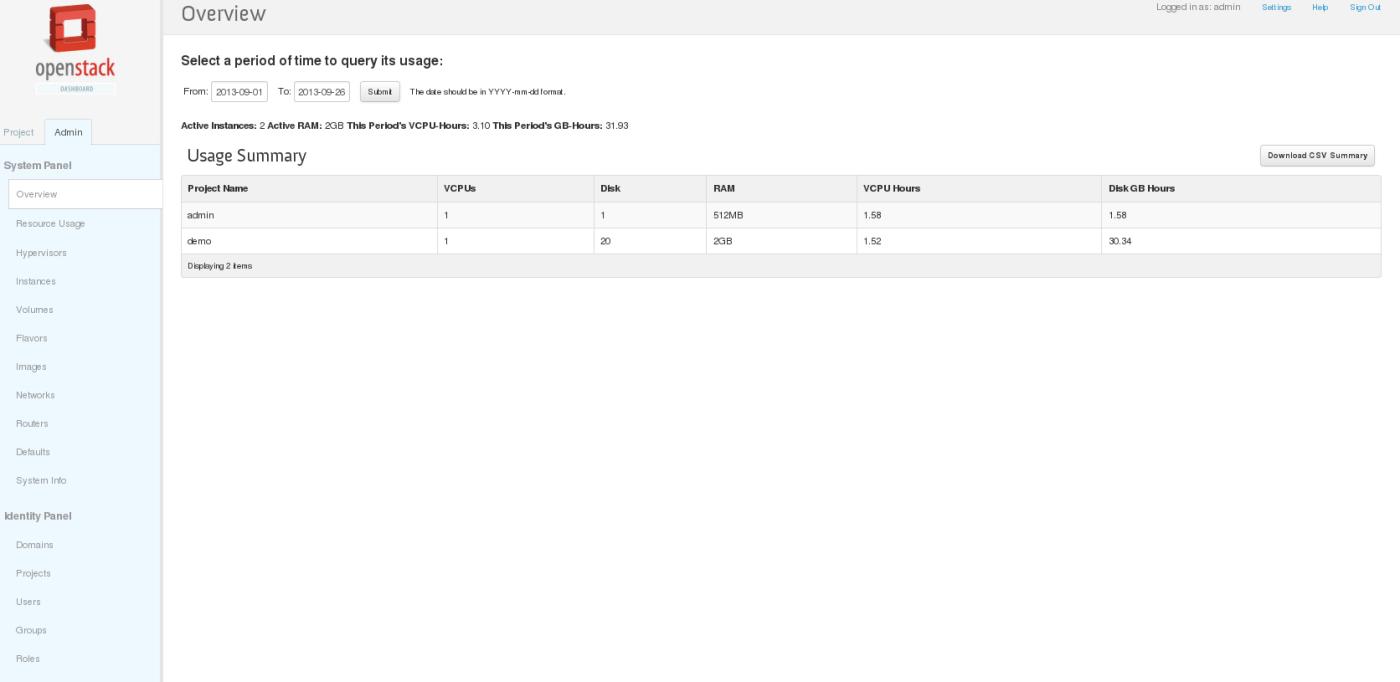
Task: Open System Info from the sidebar
Action: point(41,481)
